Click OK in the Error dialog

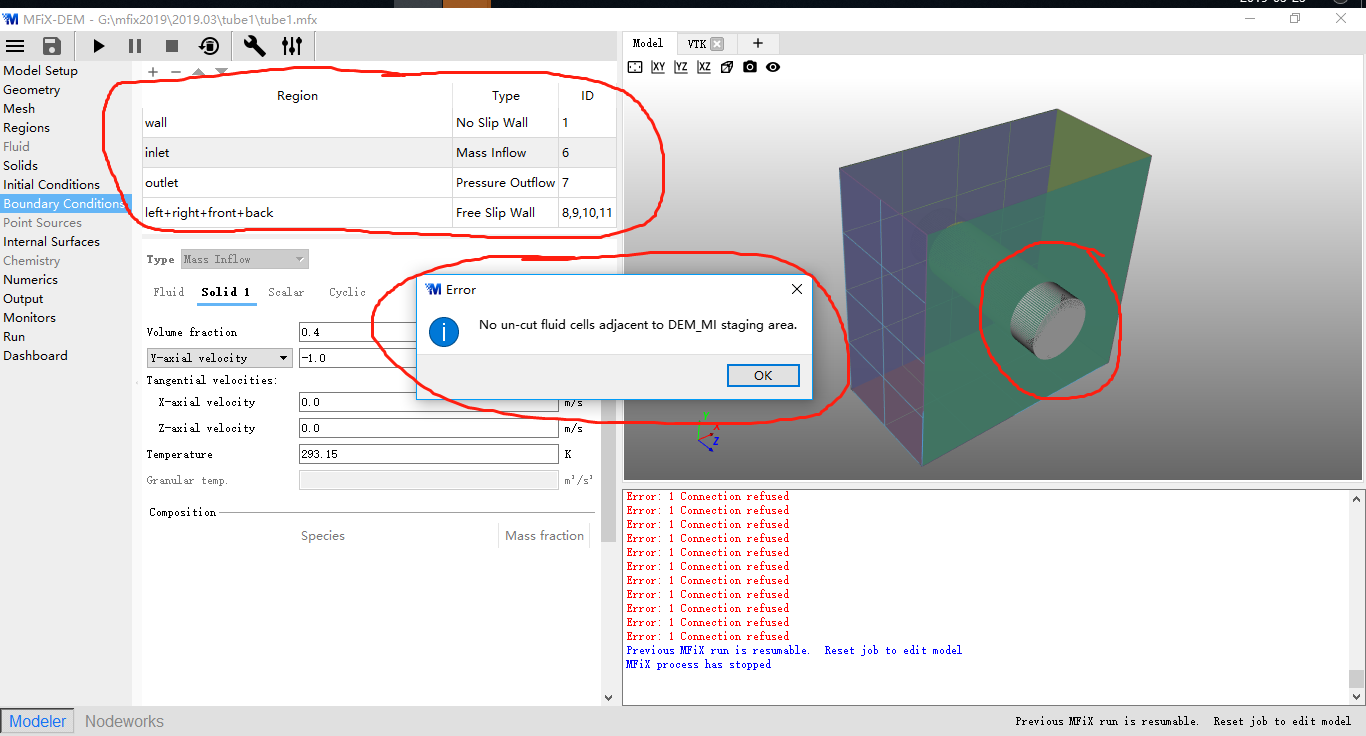(x=763, y=376)
